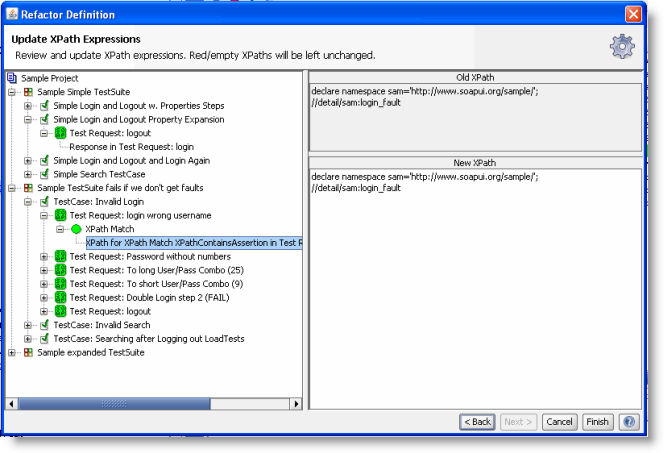This screenshot has height=453, width=664.
Task: Click the To long User/Pass Combo icon
Action: pyautogui.click(x=61, y=270)
